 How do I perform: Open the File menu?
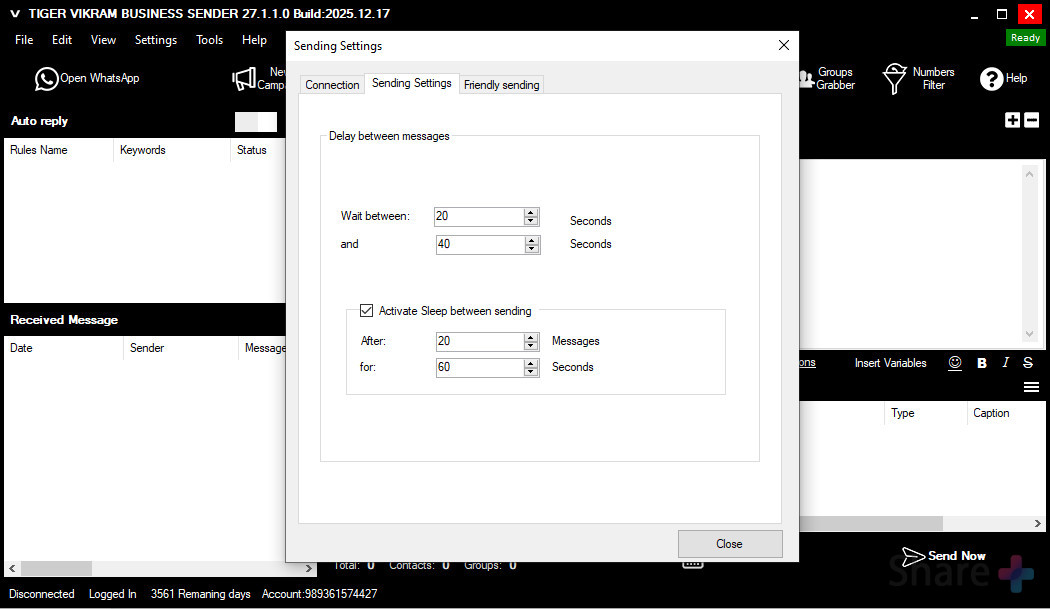click(x=24, y=40)
